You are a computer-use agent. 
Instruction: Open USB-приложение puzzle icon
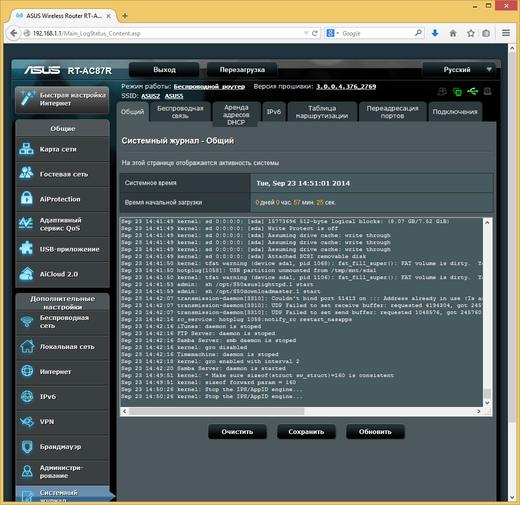(26, 248)
